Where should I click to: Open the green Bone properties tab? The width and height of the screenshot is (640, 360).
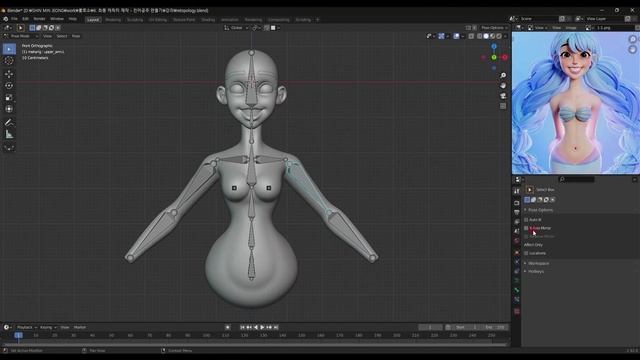[x=517, y=290]
